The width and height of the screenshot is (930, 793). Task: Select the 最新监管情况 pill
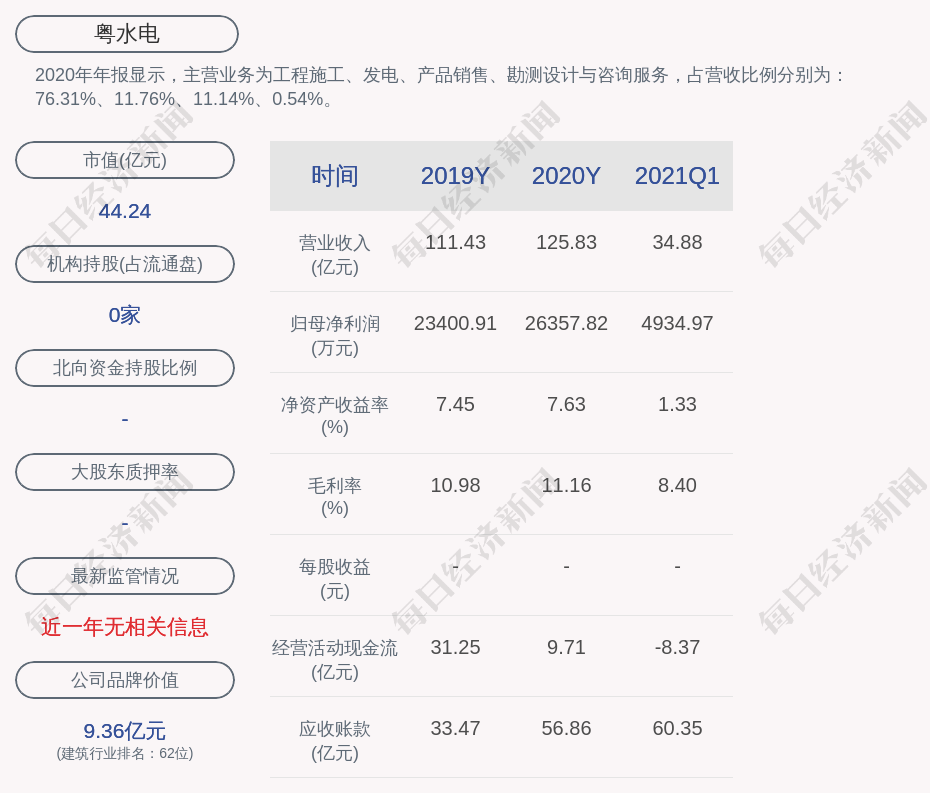tap(125, 576)
